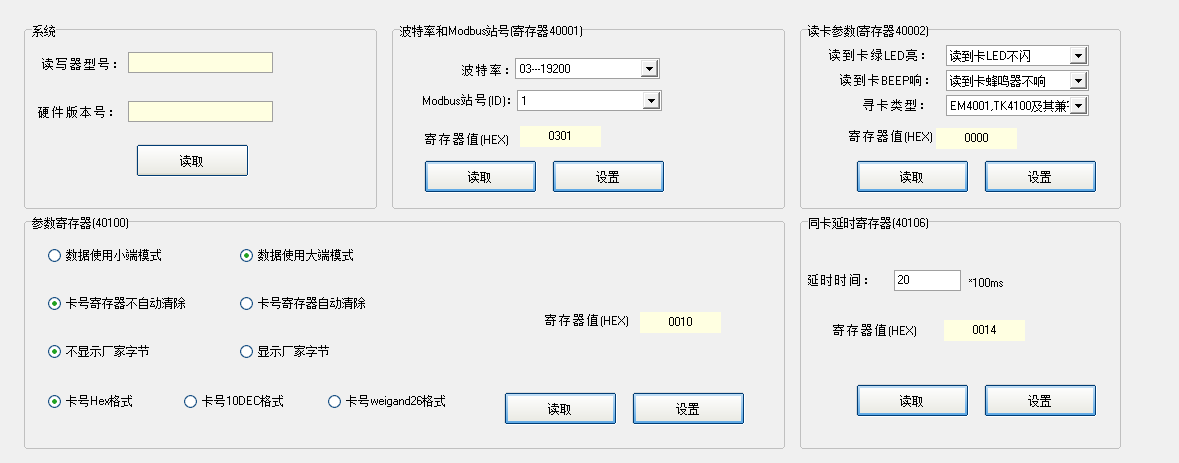Click 设置 button in 读卡参数 group
This screenshot has width=1179, height=463.
tap(1039, 176)
